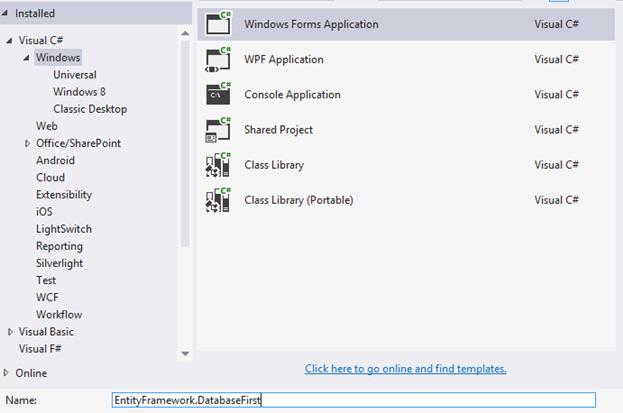The image size is (623, 413).
Task: Click the Shared Project template icon
Action: (218, 130)
